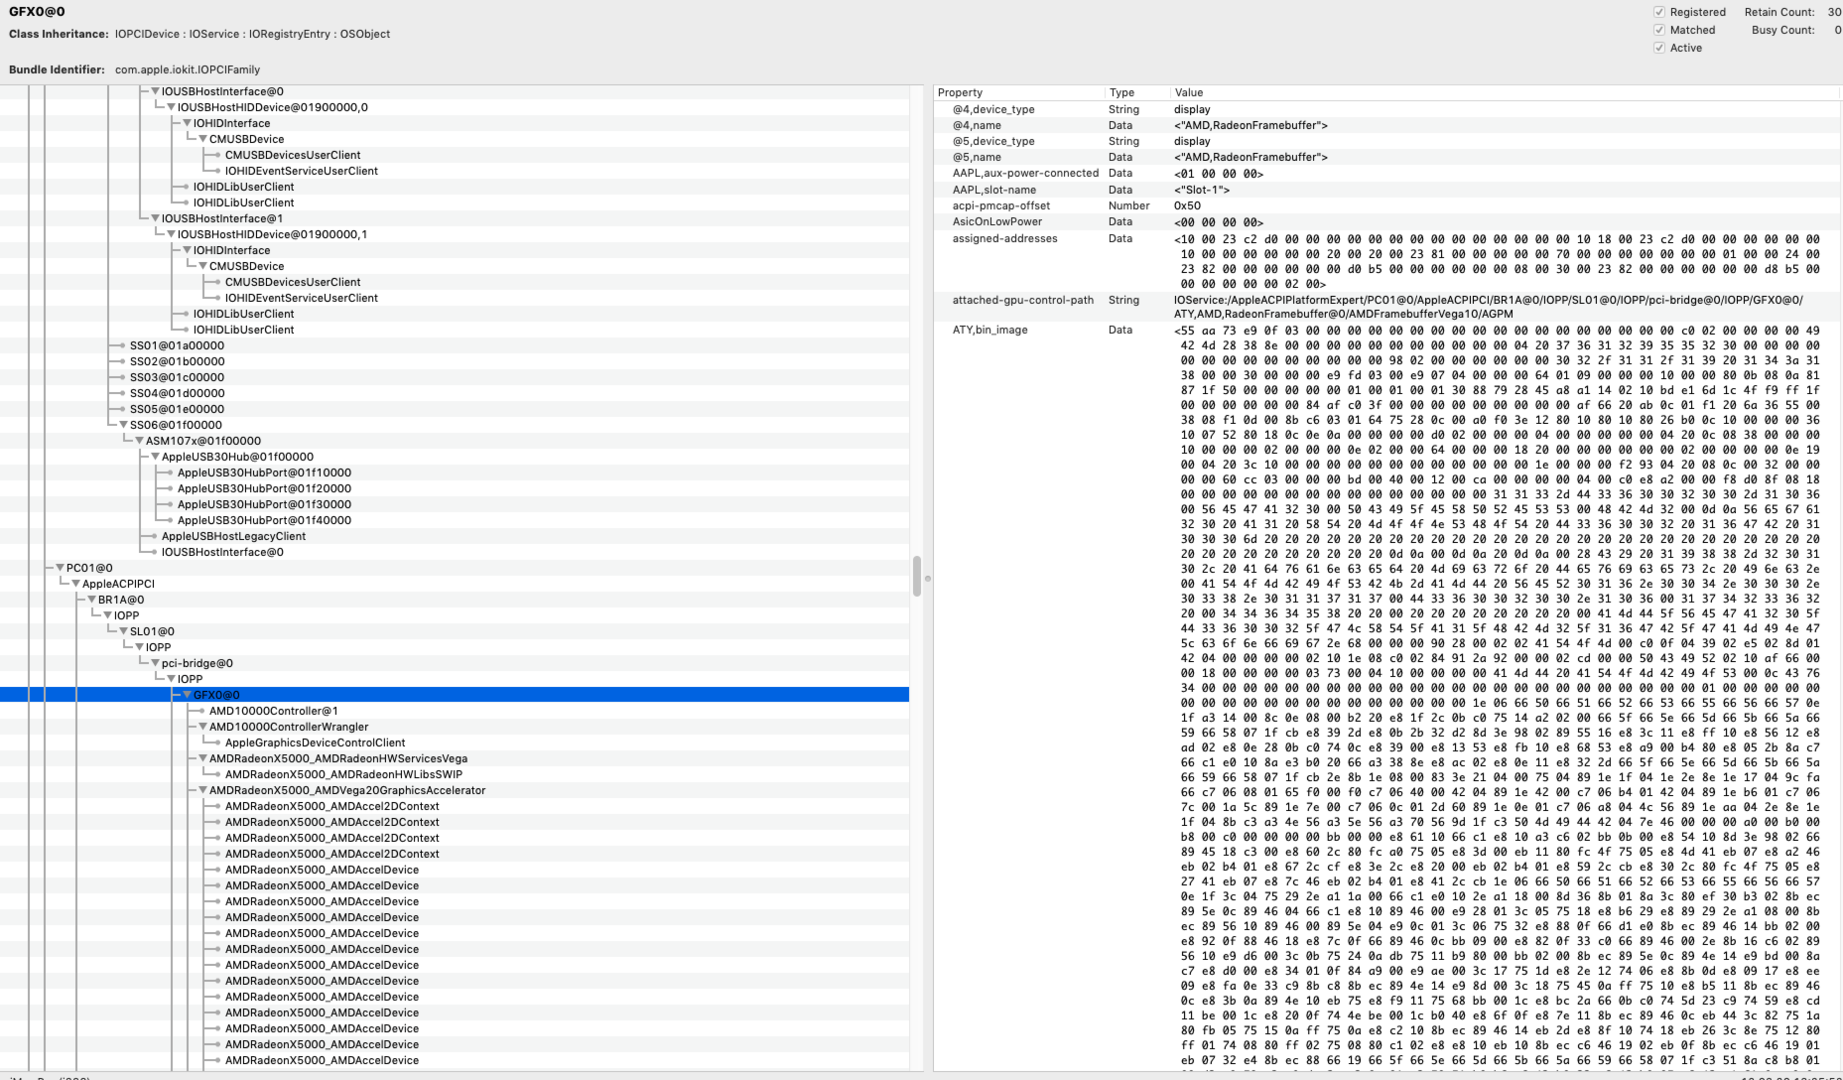The image size is (1843, 1080).
Task: Select the AMDRadeonX5000_AMDRadeonHWLibsSWIP entry
Action: coord(343,775)
